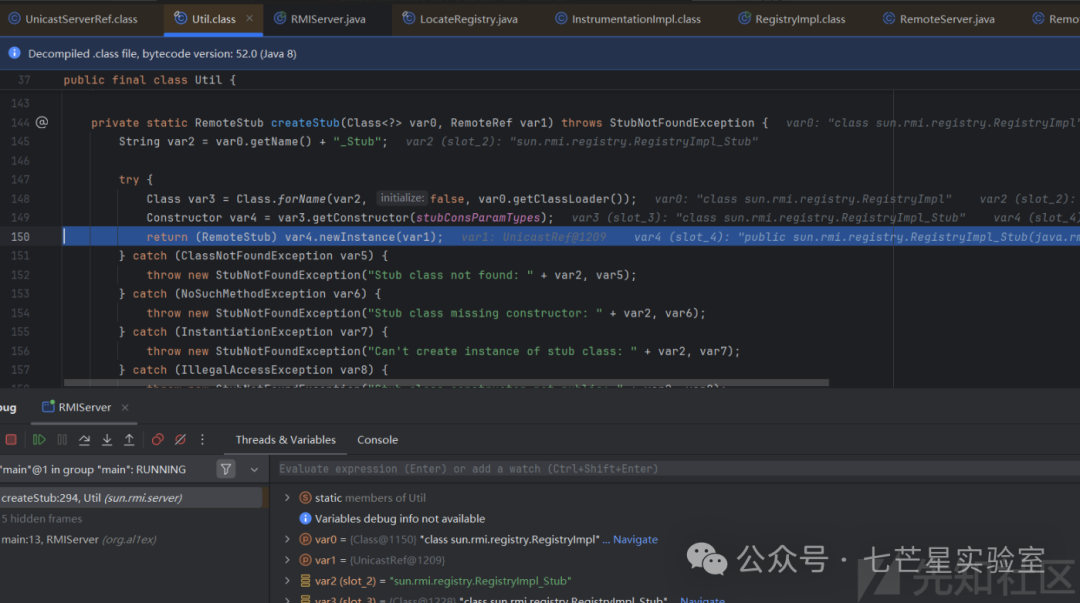1080x603 pixels.
Task: Stop the RMIServer debug session
Action: (x=11, y=440)
